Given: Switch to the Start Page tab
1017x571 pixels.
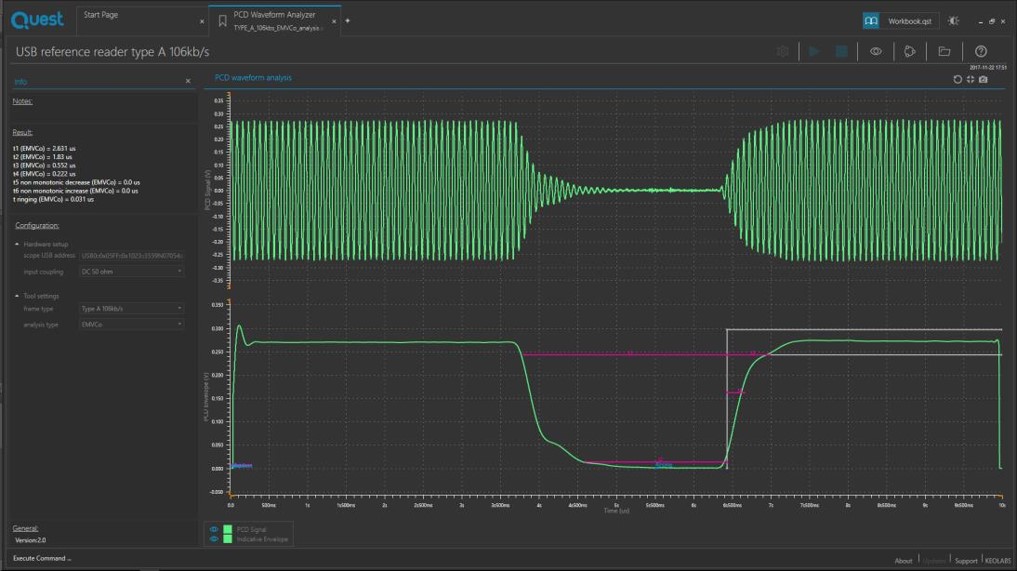Looking at the screenshot, I should pyautogui.click(x=101, y=15).
